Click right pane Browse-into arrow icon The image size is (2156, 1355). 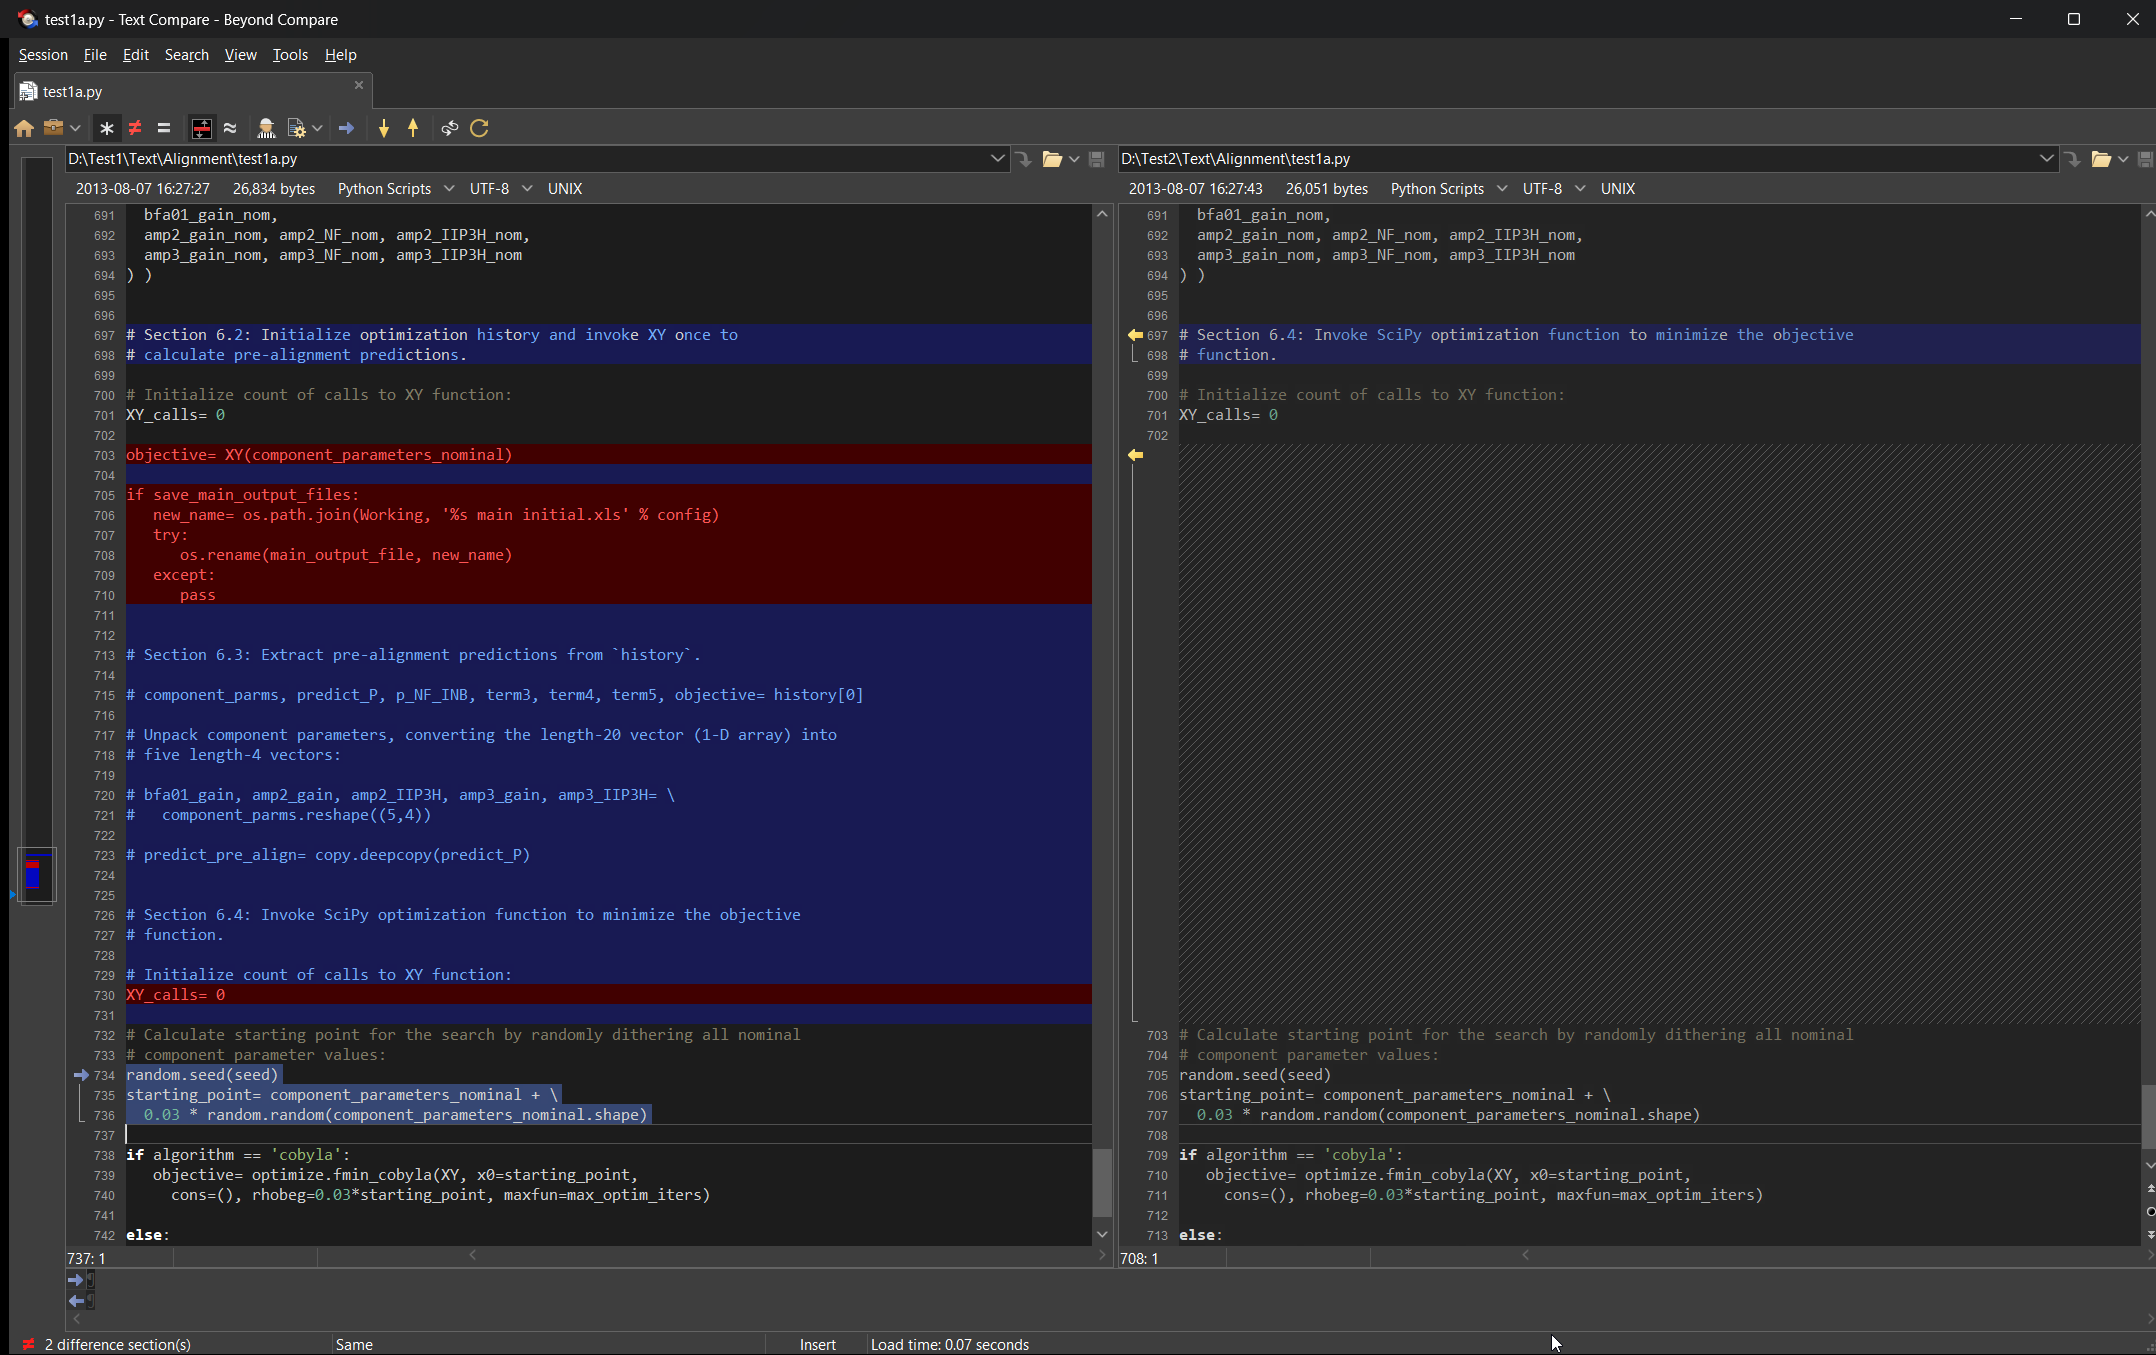2073,159
